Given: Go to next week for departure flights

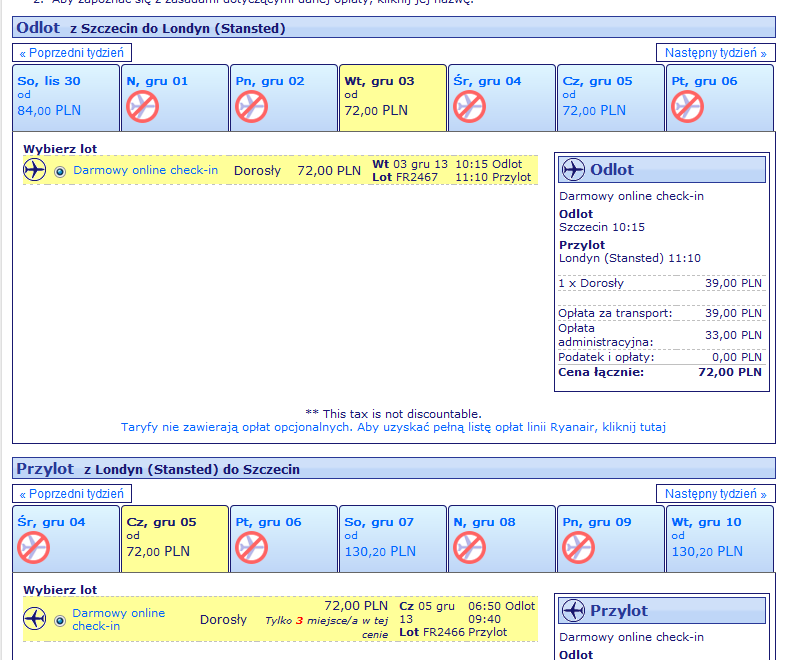Looking at the screenshot, I should click(x=715, y=53).
